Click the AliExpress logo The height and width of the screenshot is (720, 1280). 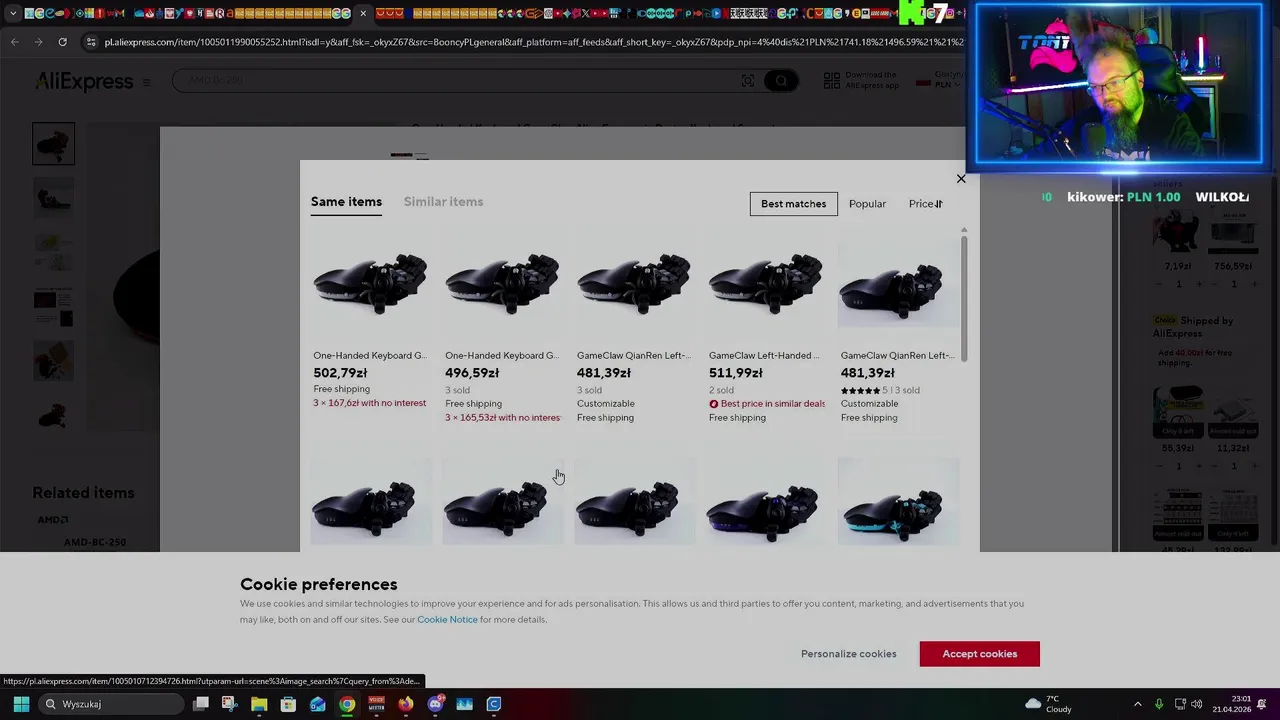click(x=84, y=81)
